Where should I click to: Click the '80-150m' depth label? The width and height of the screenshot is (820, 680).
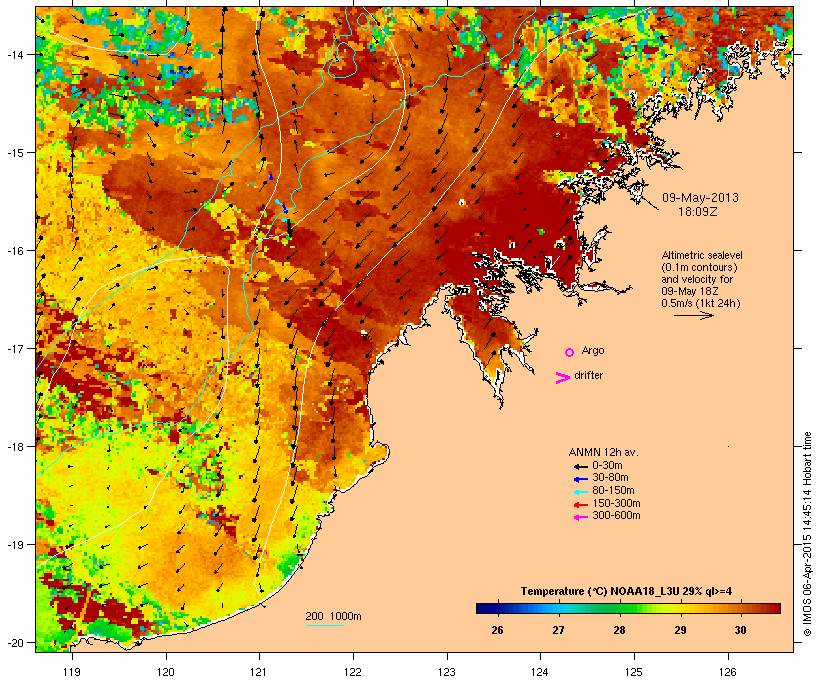pyautogui.click(x=613, y=491)
